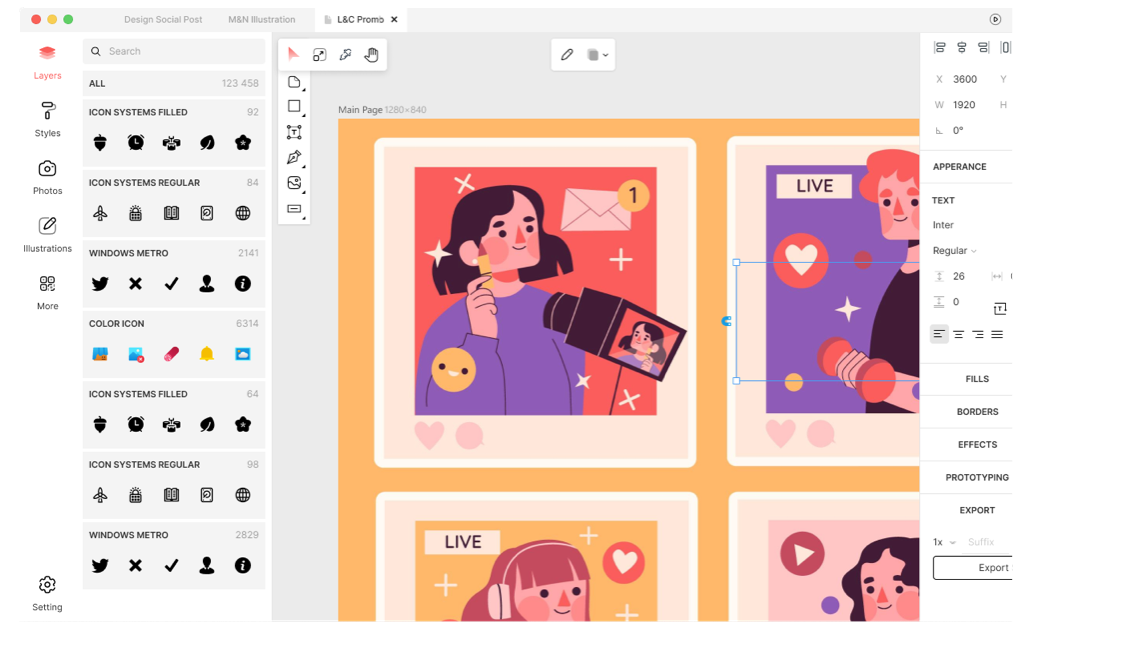Expand the fill style dropdown in top toolbar
Viewport: 1132px width, 652px height.
coord(597,56)
